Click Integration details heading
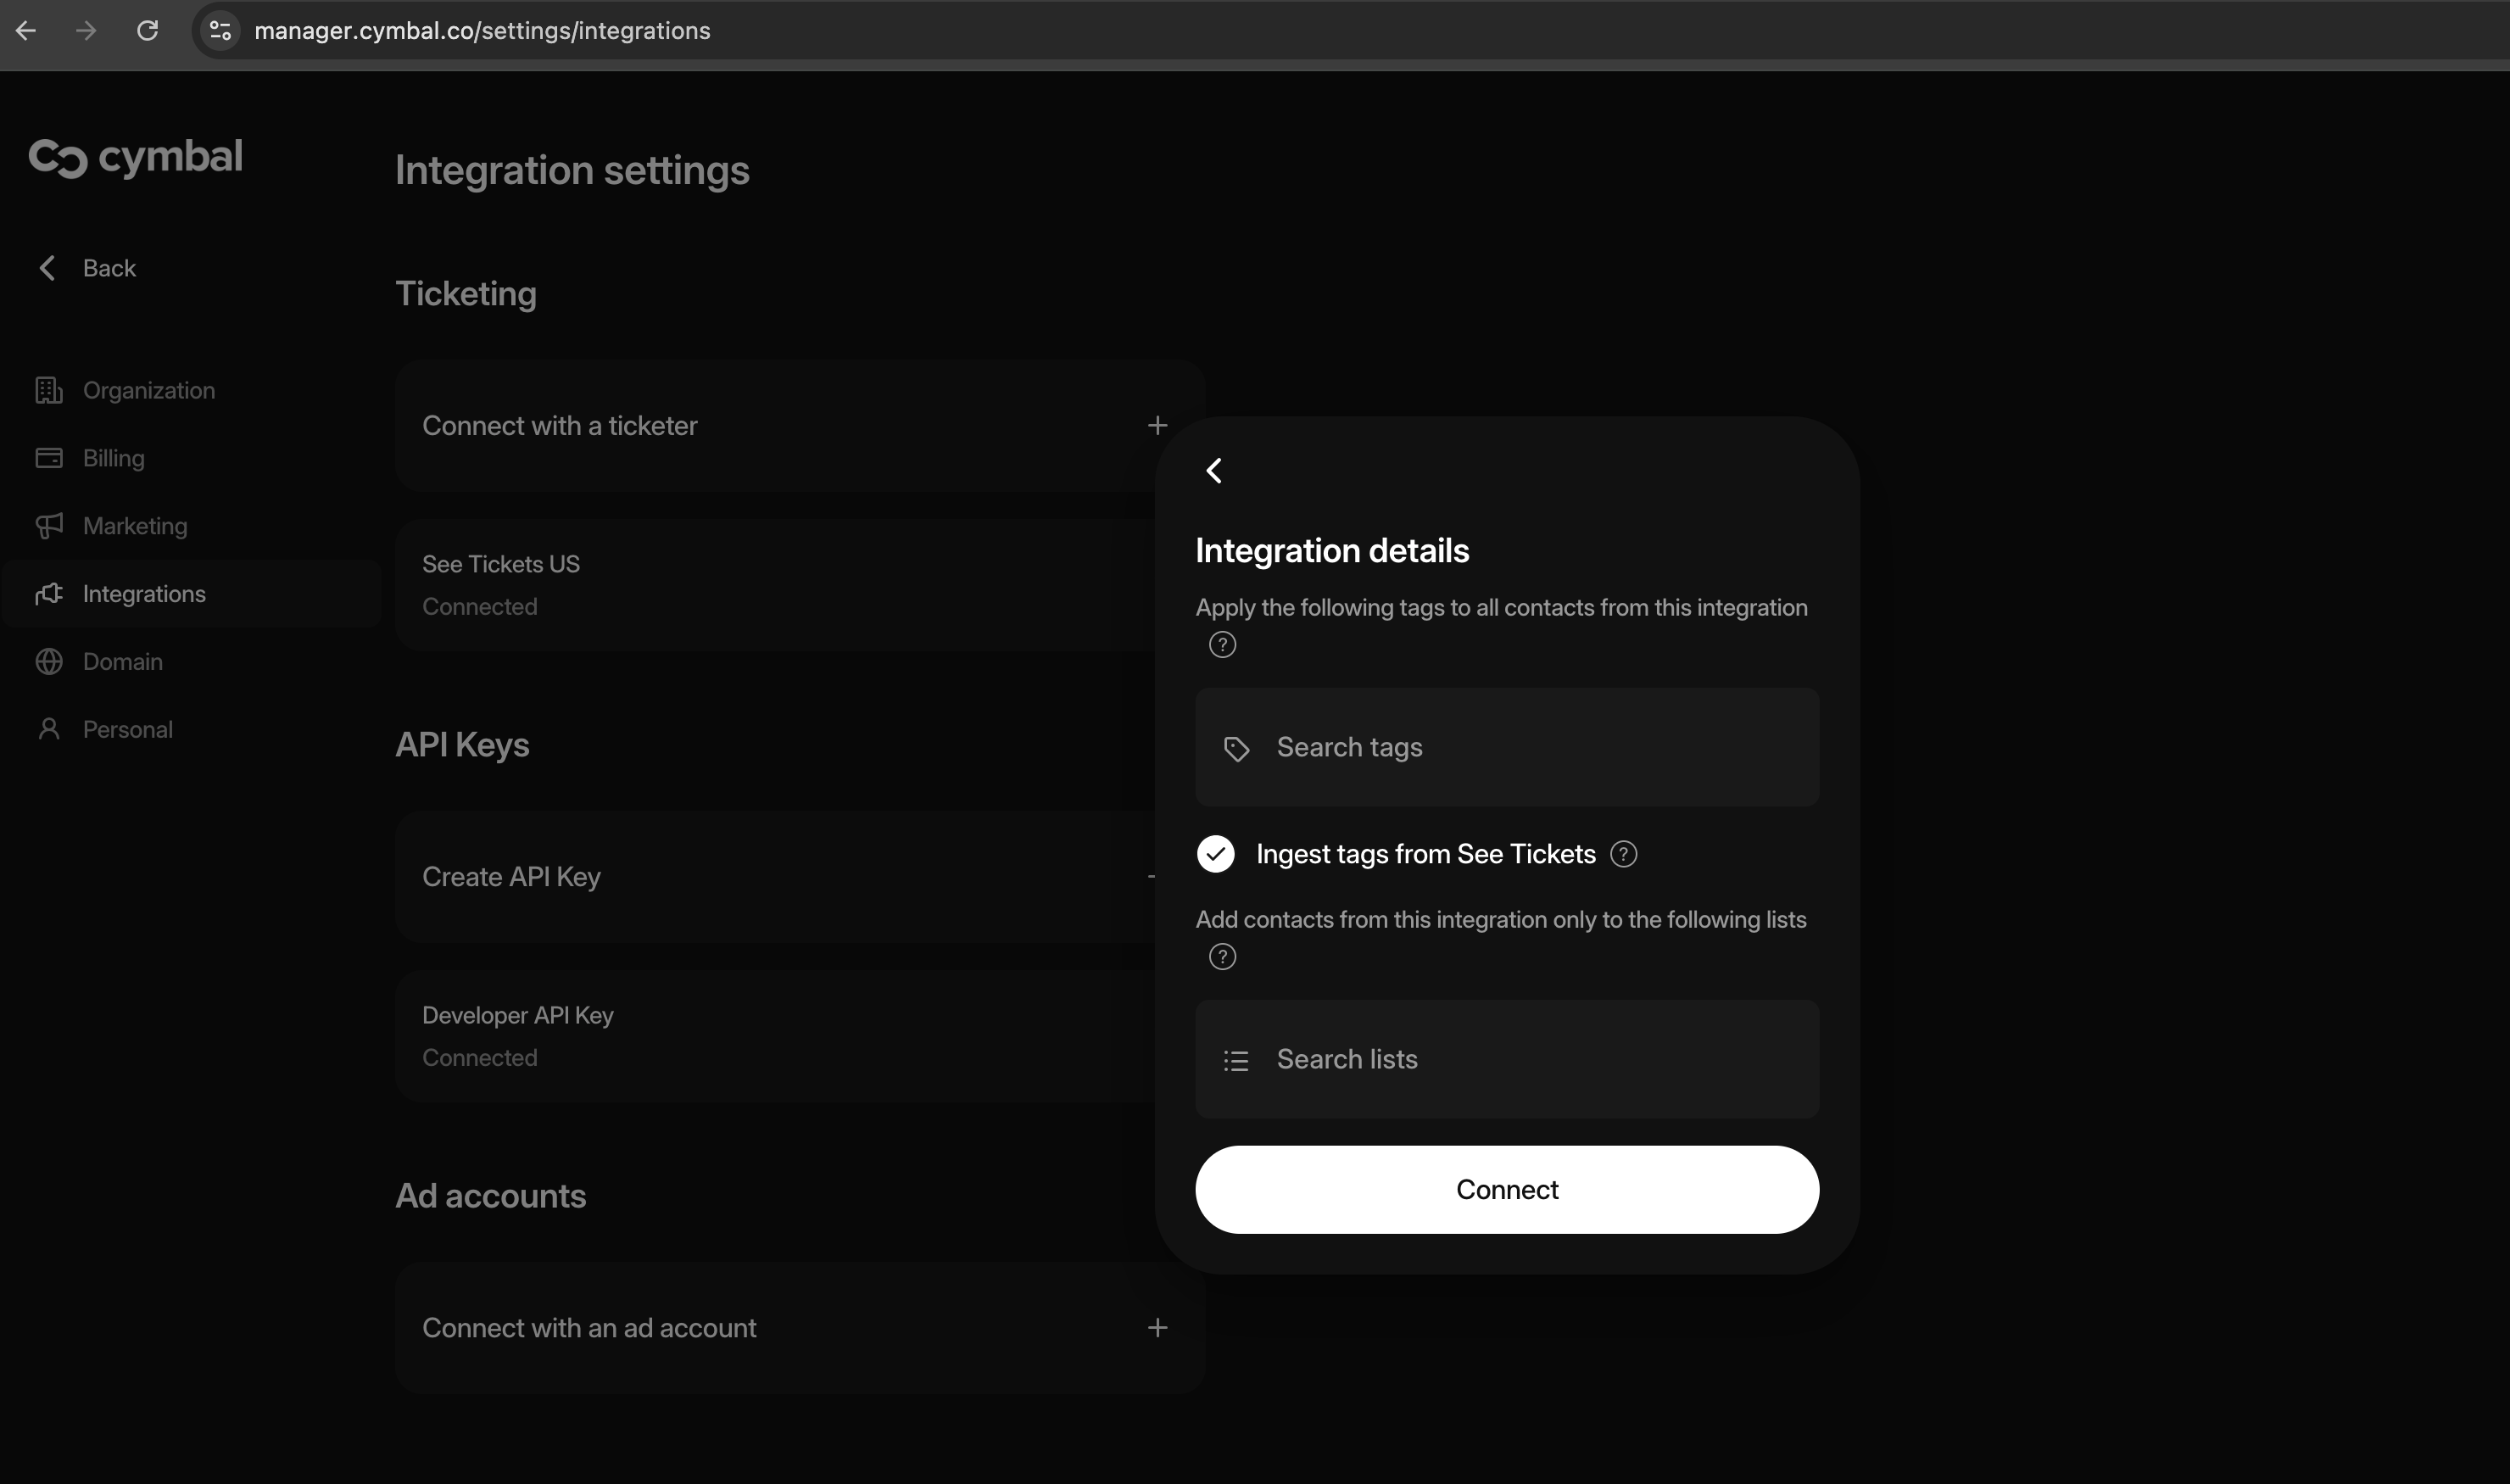This screenshot has height=1484, width=2510. click(1332, 551)
